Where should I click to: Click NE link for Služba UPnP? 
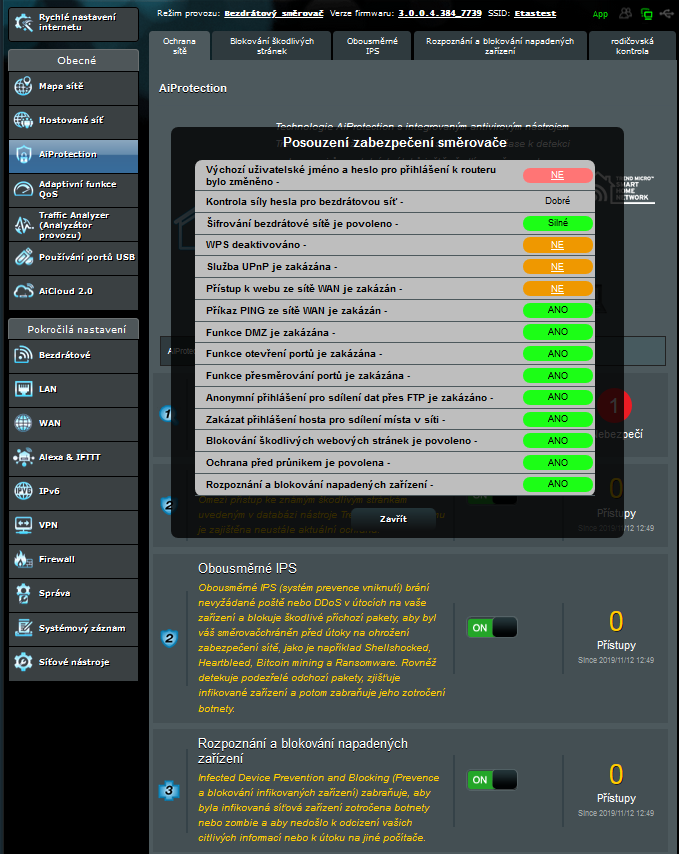tap(557, 266)
